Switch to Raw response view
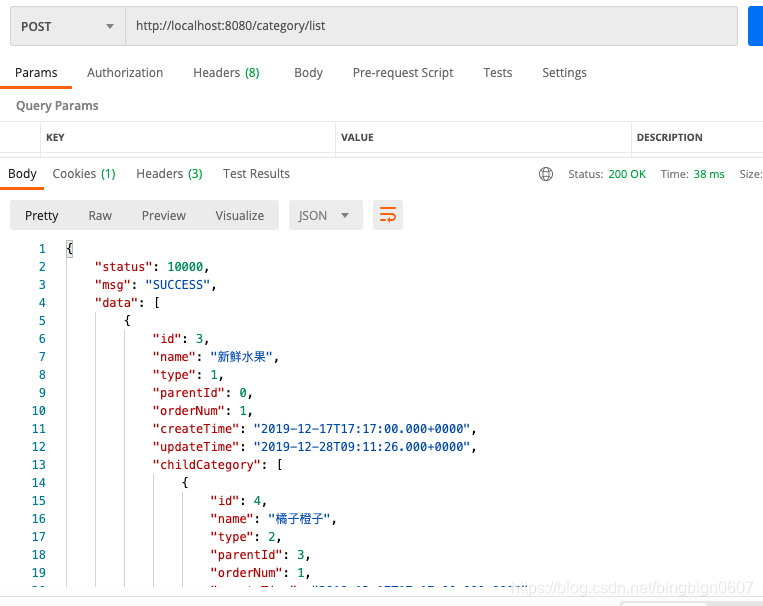763x606 pixels. coord(100,215)
